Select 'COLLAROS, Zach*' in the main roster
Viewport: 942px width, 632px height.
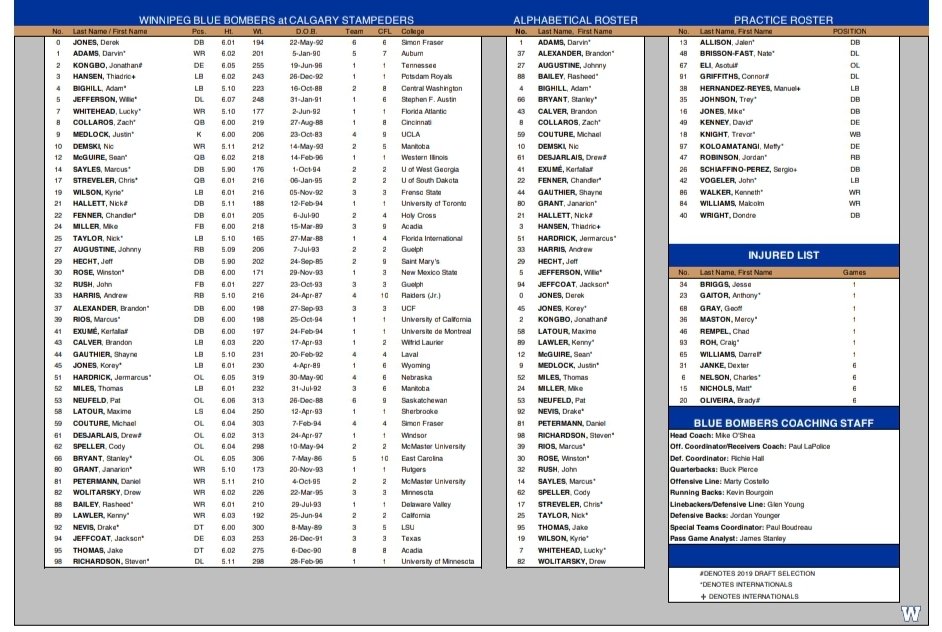[104, 123]
